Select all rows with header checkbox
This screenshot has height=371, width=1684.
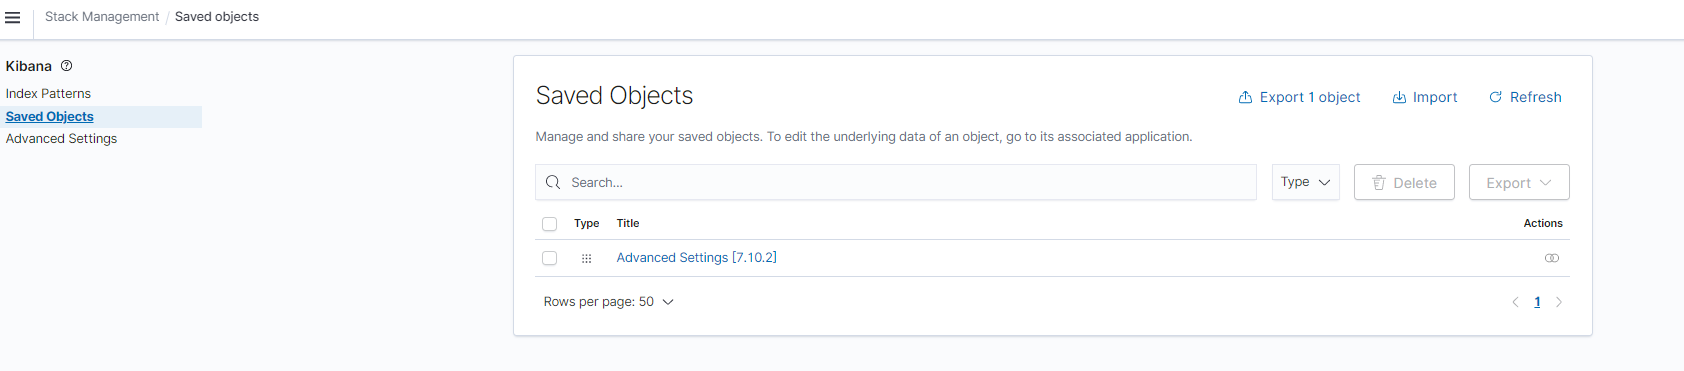[x=549, y=224]
